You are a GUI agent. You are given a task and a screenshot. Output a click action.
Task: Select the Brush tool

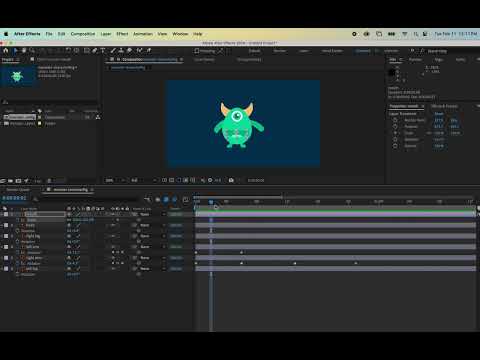(113, 51)
